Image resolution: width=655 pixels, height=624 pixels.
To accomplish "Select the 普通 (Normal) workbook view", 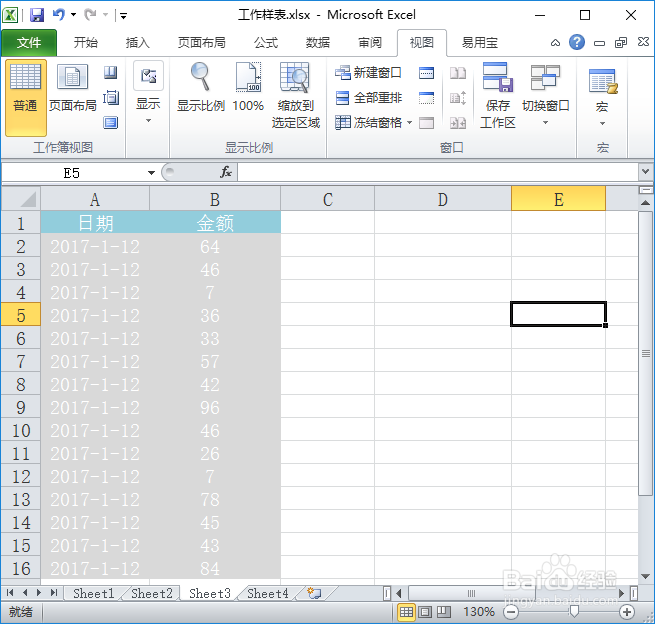I will [x=25, y=98].
